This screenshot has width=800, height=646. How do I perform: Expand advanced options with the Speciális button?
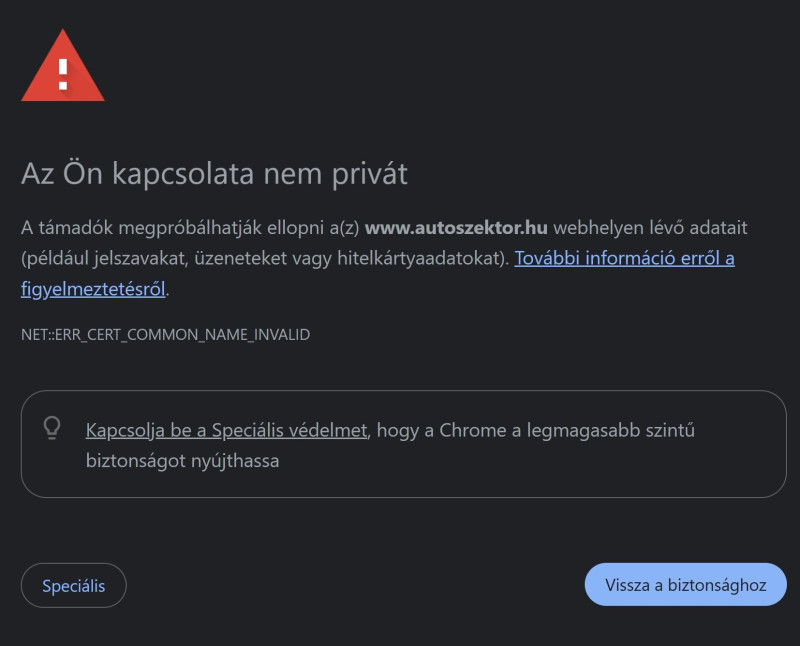coord(73,585)
